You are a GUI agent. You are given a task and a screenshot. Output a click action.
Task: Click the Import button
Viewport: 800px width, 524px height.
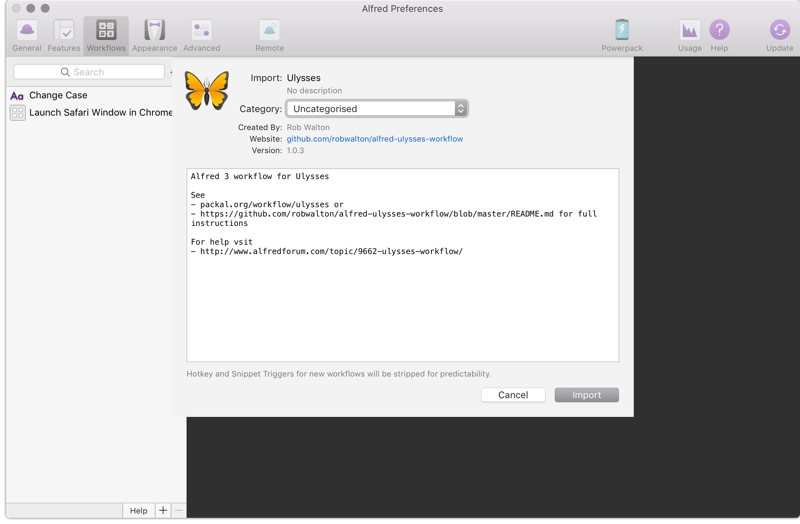point(587,395)
